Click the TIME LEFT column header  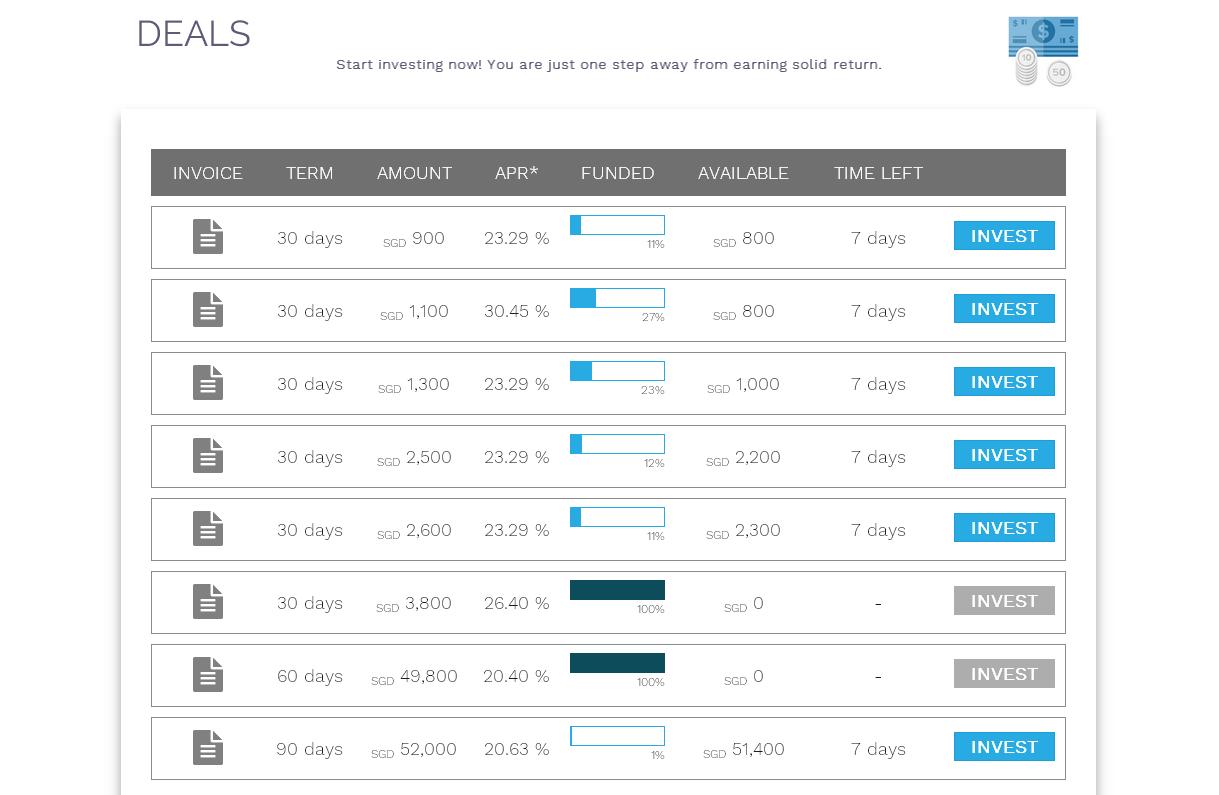click(878, 173)
